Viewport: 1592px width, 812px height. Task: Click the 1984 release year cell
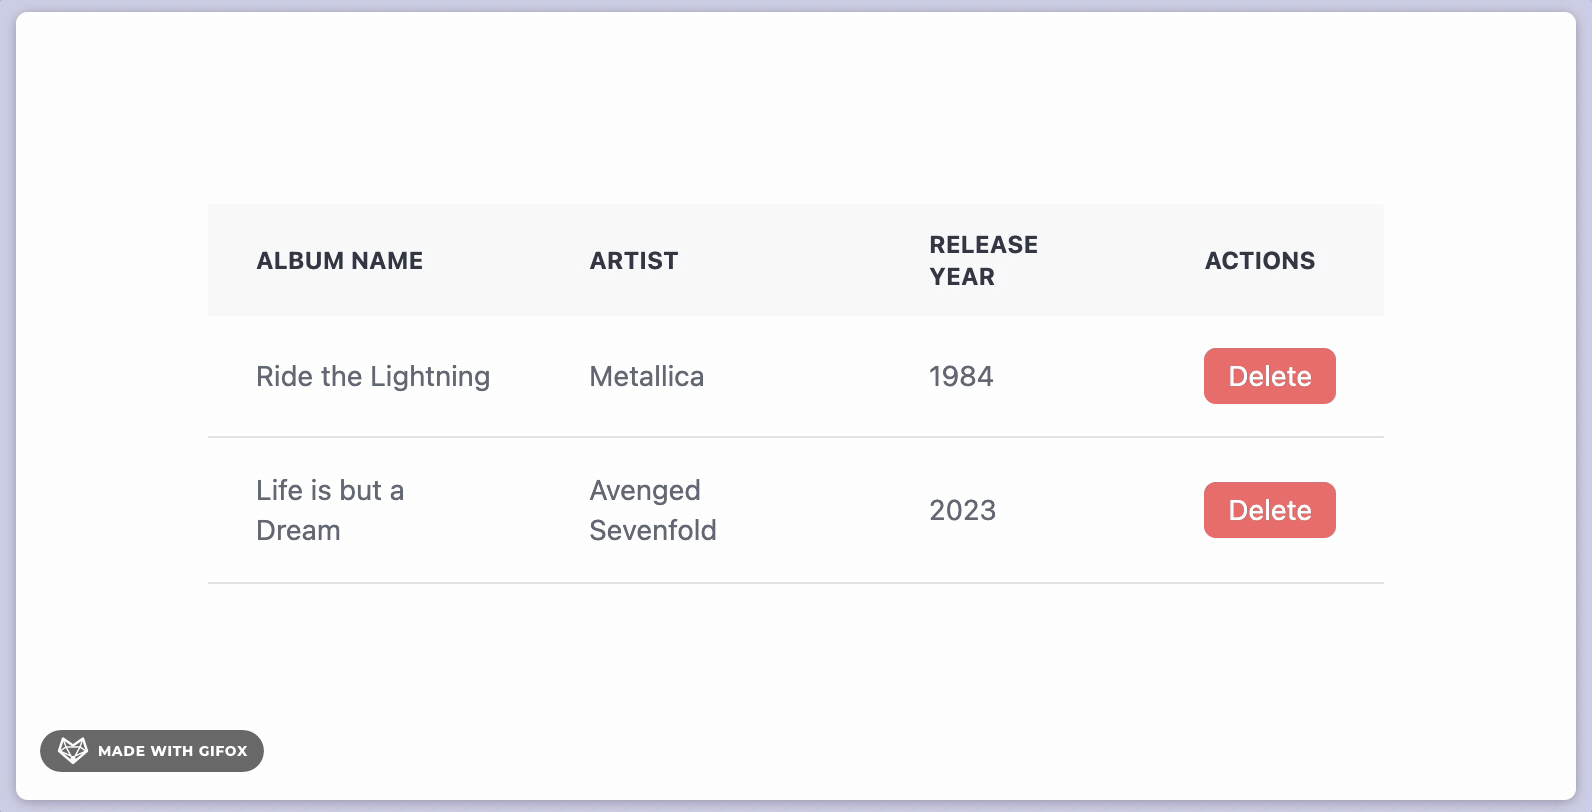click(960, 376)
